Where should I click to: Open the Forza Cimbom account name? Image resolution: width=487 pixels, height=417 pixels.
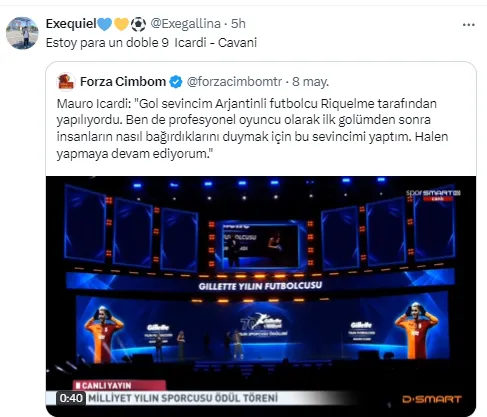tap(123, 82)
